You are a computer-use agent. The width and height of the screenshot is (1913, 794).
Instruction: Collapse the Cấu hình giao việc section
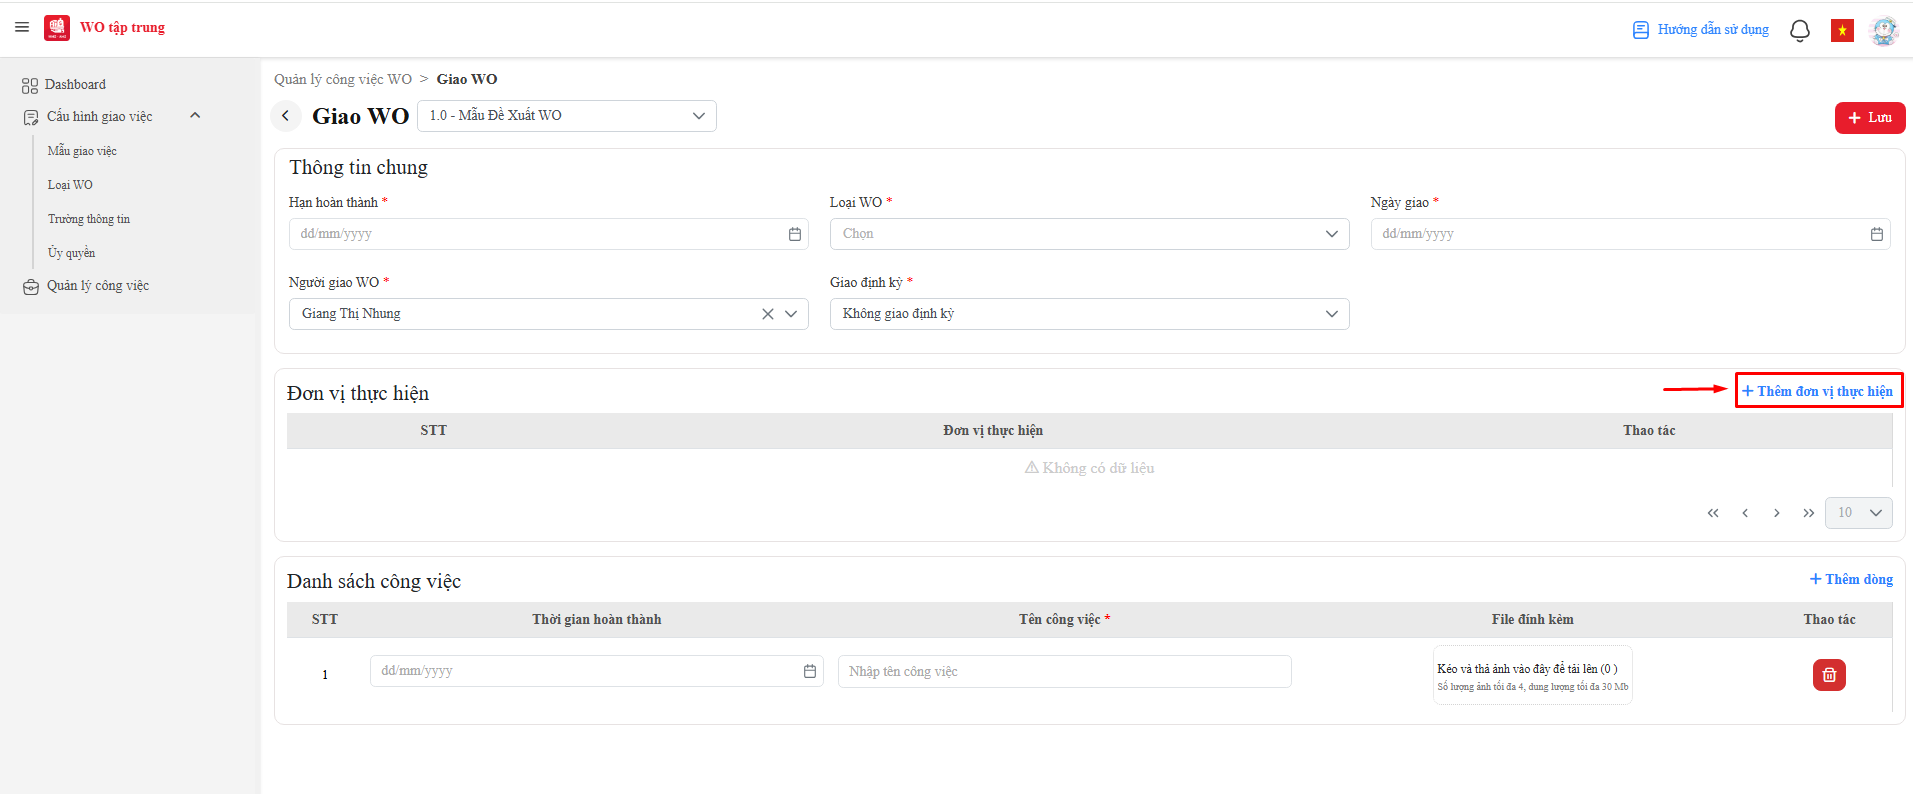pyautogui.click(x=195, y=116)
